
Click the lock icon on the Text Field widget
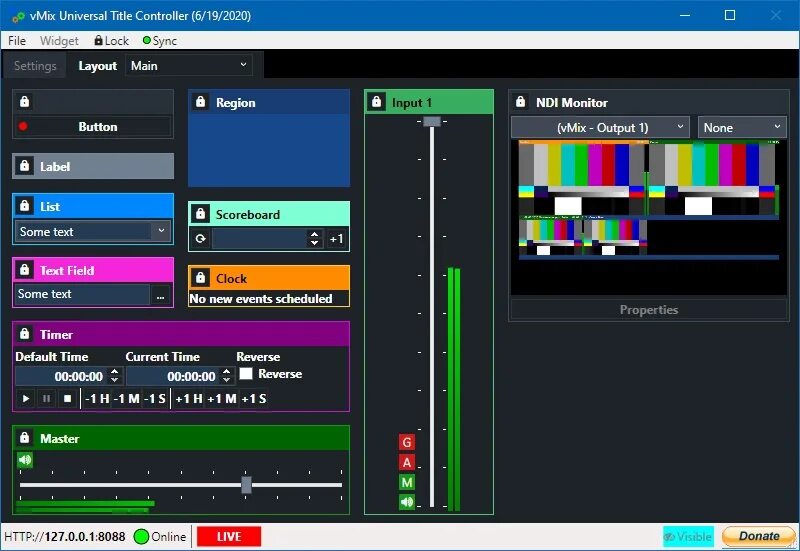pos(24,270)
